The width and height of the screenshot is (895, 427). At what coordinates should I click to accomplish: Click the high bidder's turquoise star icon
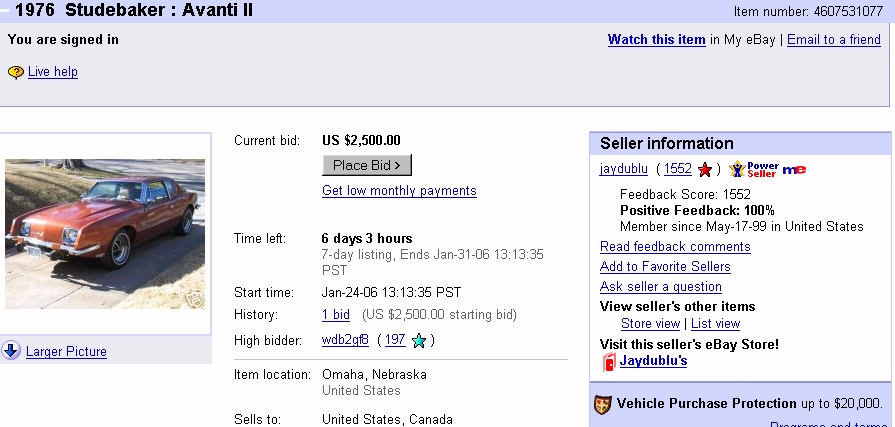pos(419,341)
